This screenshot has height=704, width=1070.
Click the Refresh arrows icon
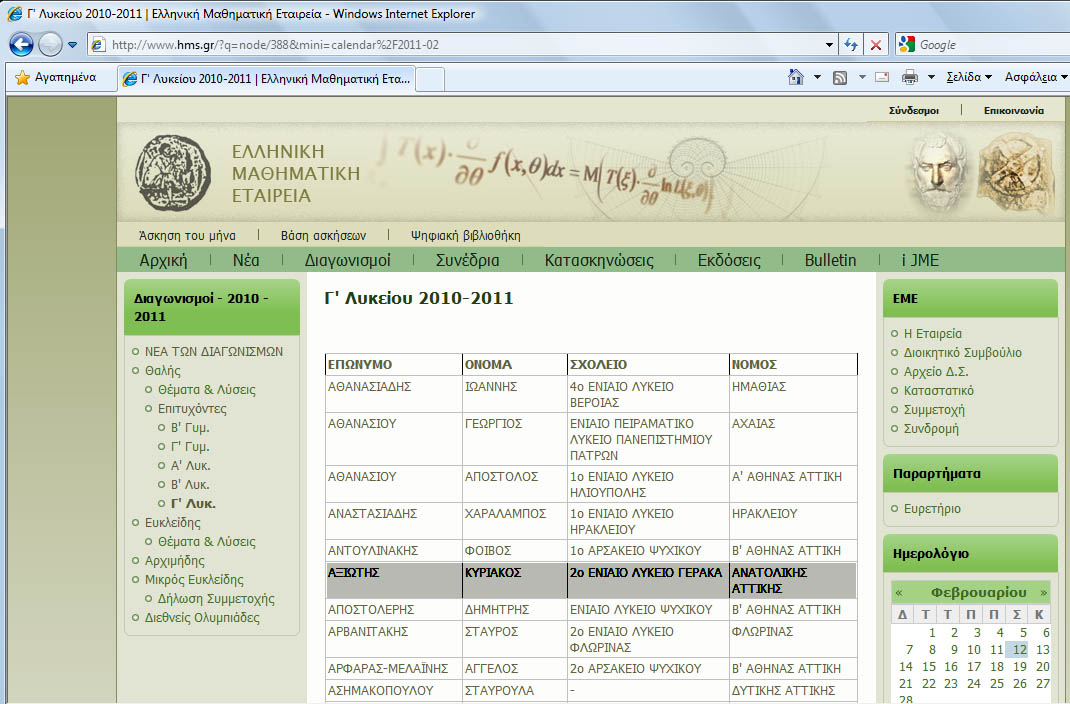[850, 45]
